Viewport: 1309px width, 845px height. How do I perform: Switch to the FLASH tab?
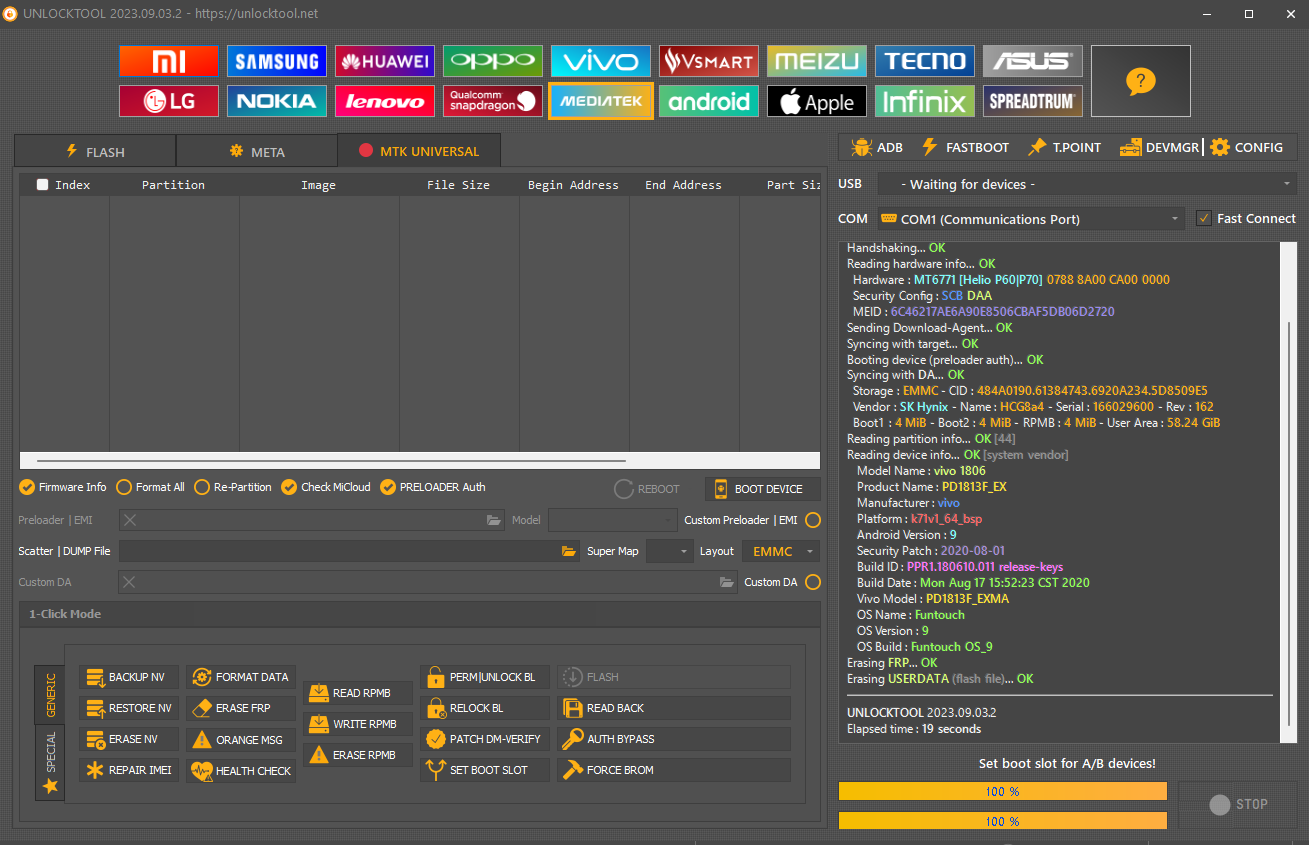95,151
